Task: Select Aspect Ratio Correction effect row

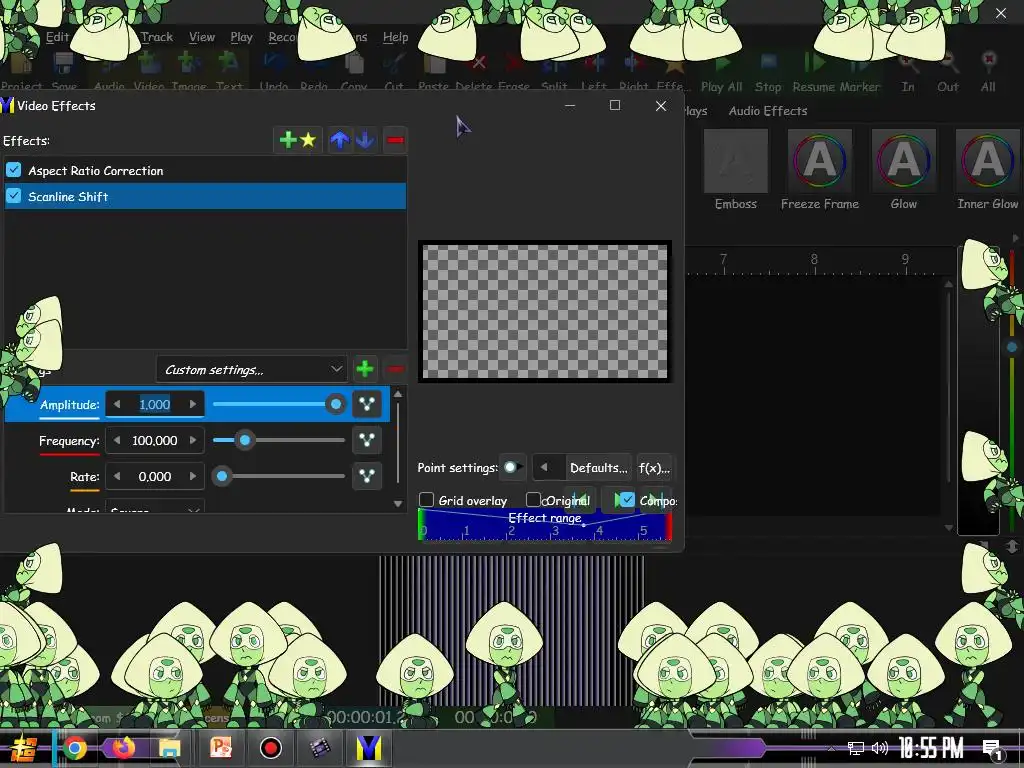Action: coord(205,170)
